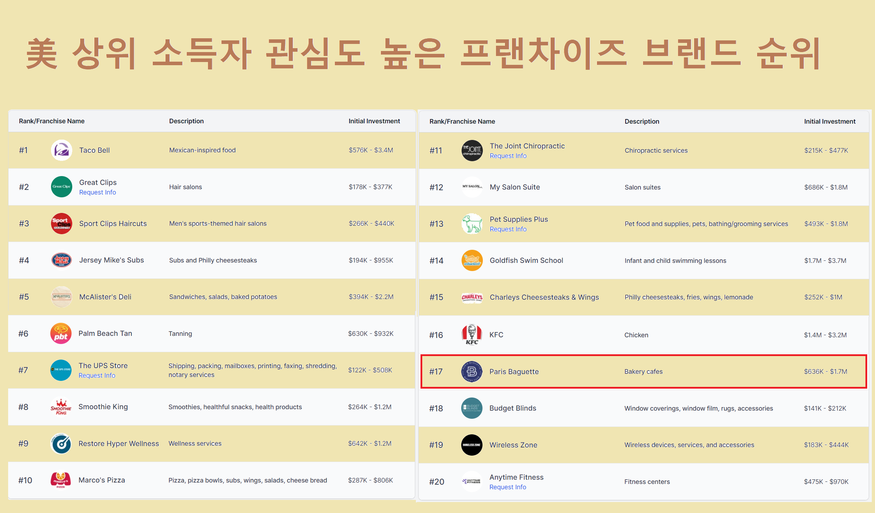Click the Marco's Pizza logo
875x513 pixels.
click(x=61, y=480)
